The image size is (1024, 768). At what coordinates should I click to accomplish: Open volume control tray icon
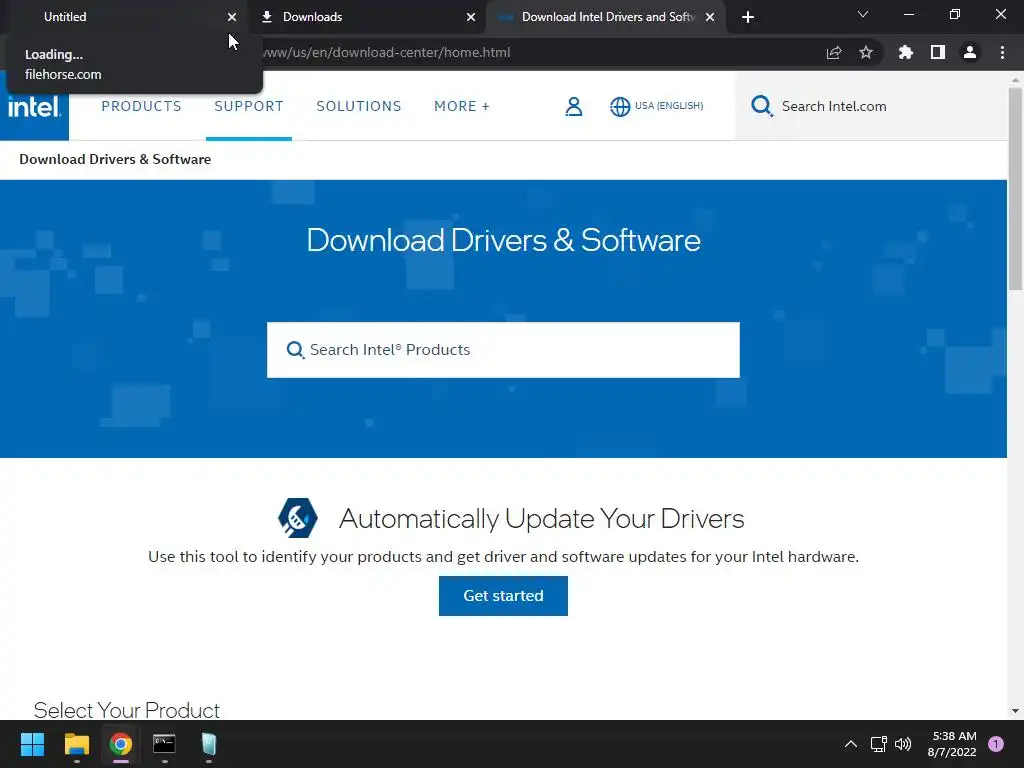point(903,744)
